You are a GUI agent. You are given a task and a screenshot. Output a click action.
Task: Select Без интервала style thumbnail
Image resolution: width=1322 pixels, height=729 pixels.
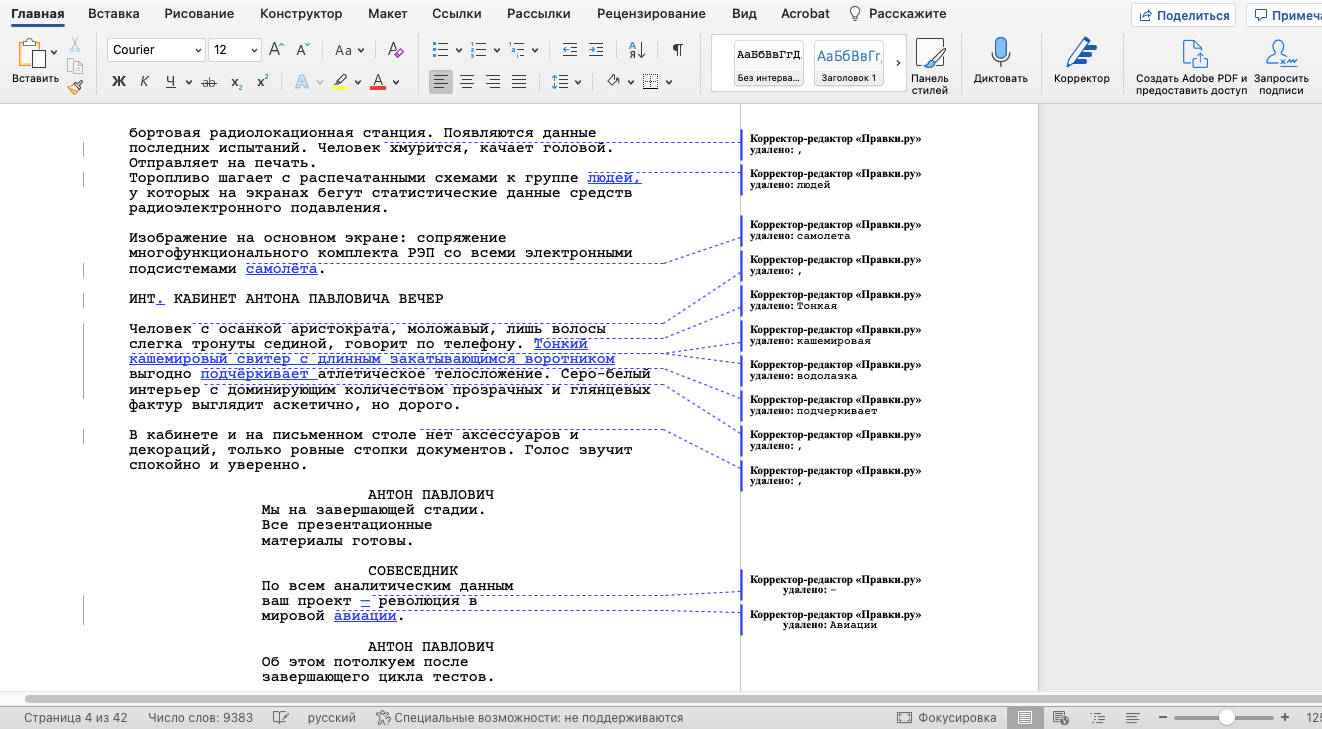769,62
